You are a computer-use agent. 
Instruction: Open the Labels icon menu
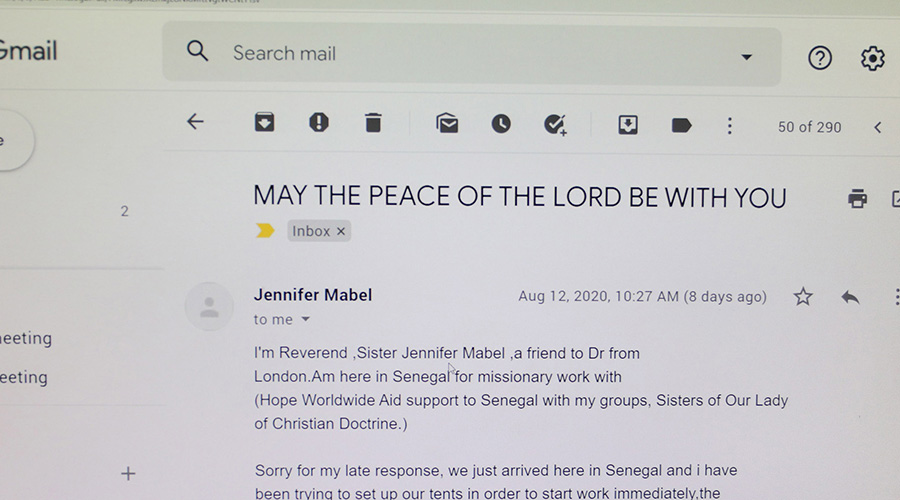pos(681,126)
